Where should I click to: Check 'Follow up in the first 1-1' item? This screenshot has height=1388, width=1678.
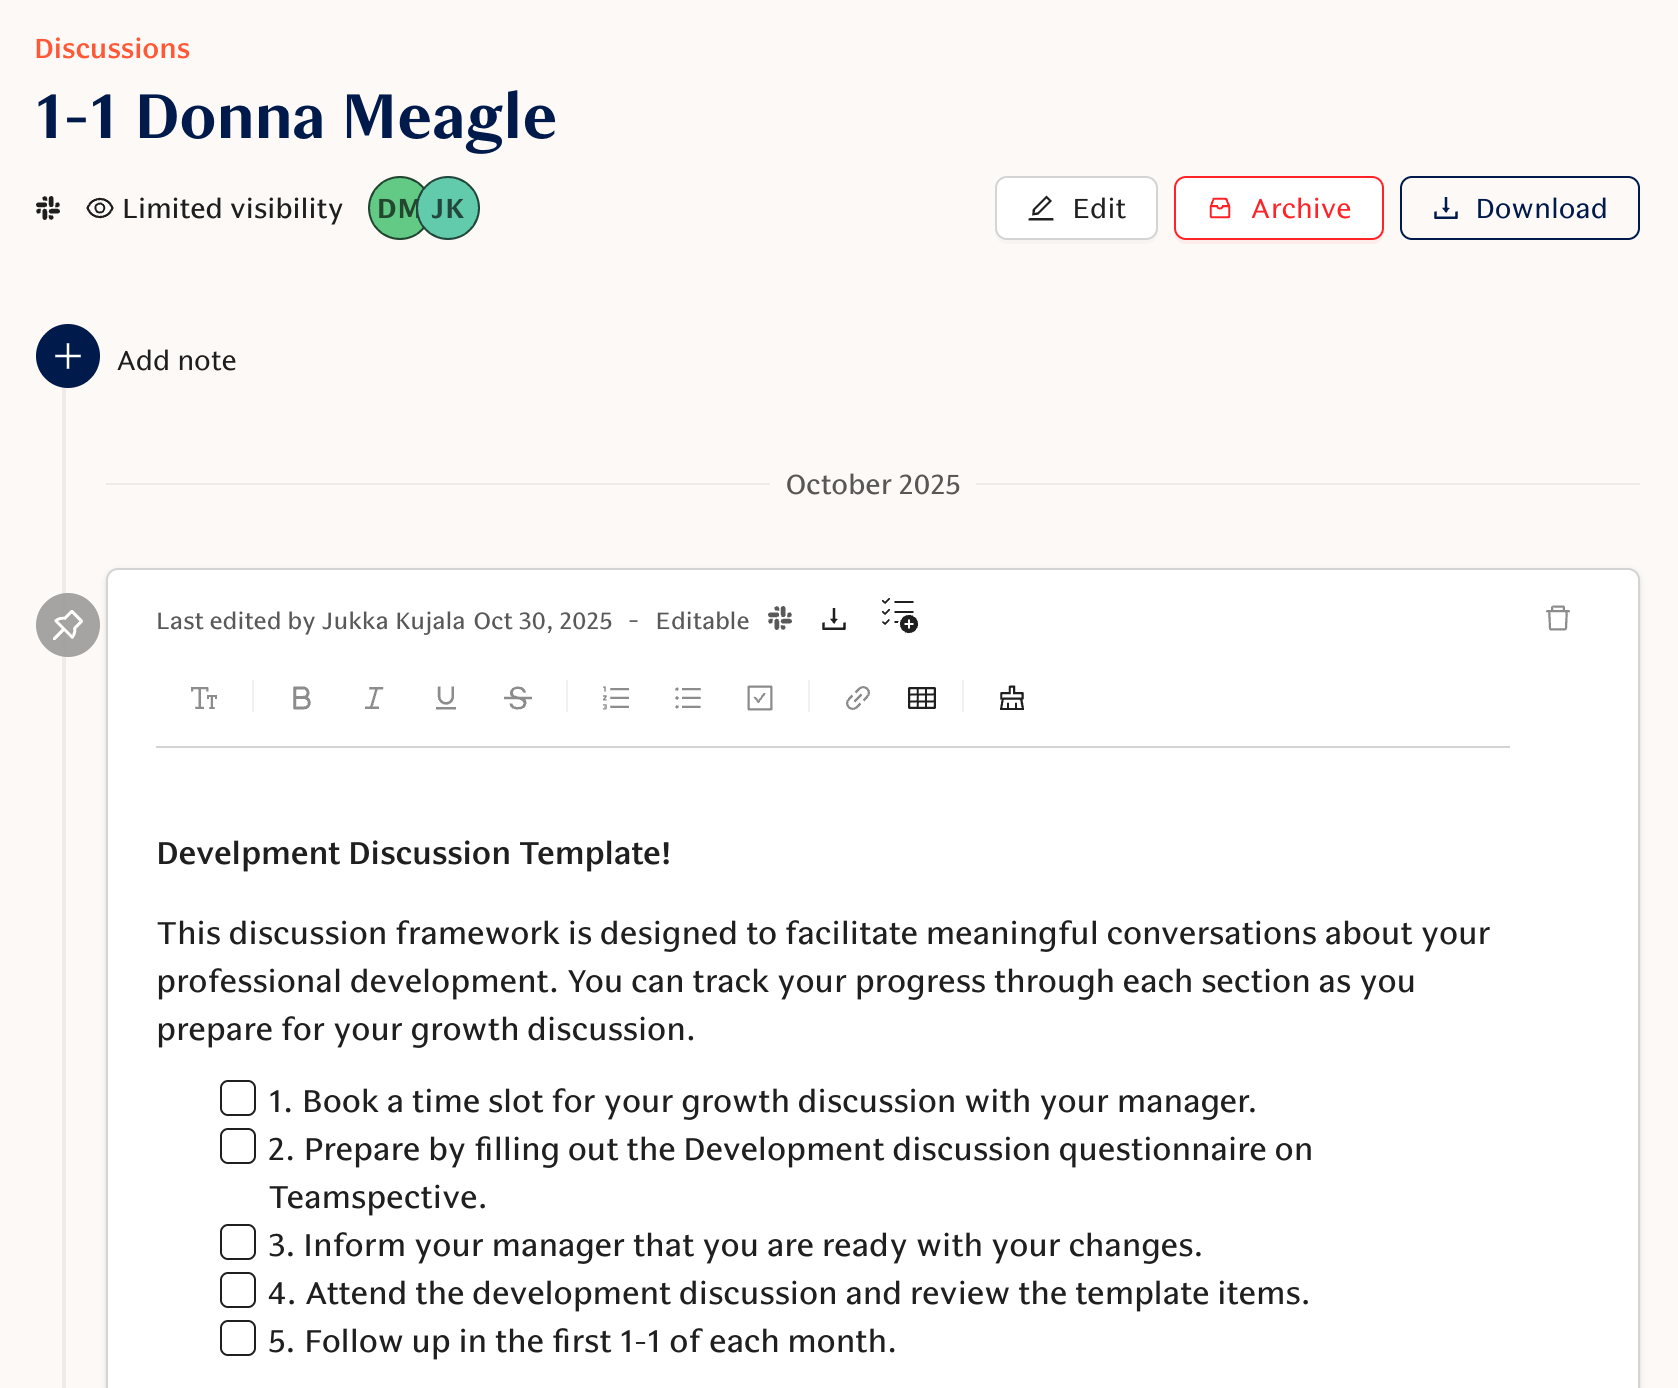coord(238,1338)
